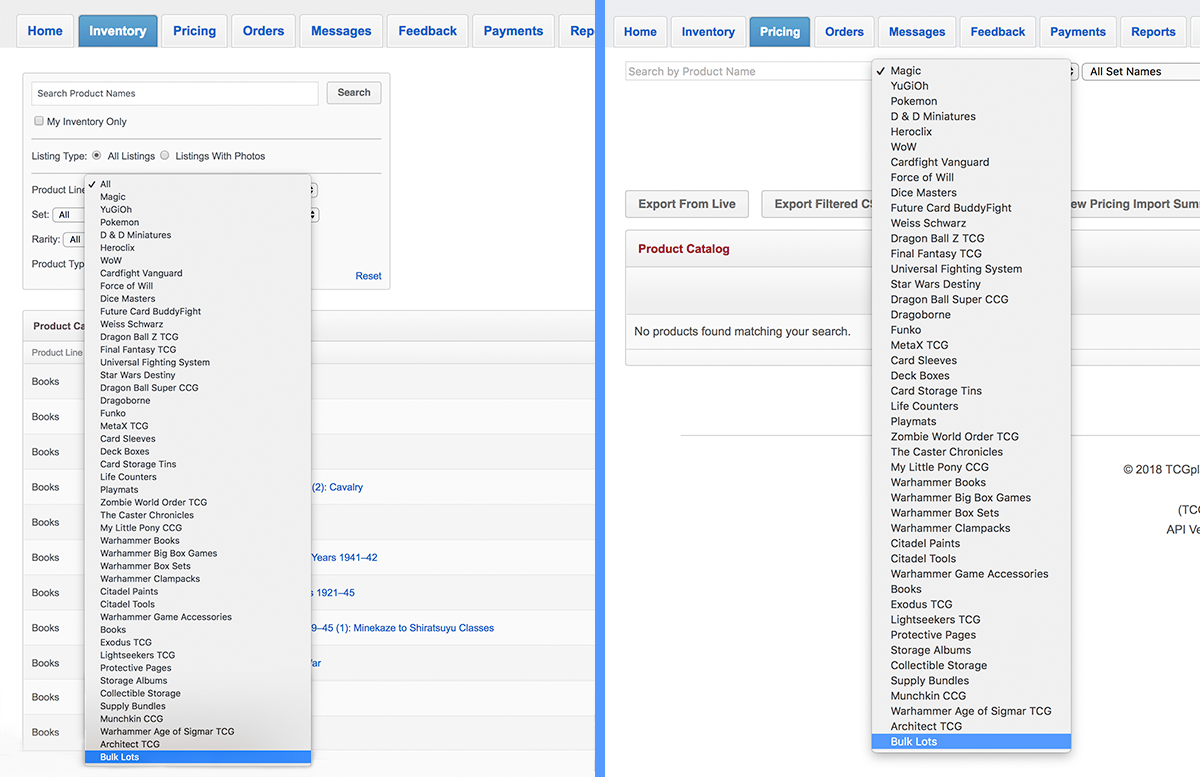Choose Star Wars Destiny in the left dropdown list
The height and width of the screenshot is (777, 1200).
point(198,375)
